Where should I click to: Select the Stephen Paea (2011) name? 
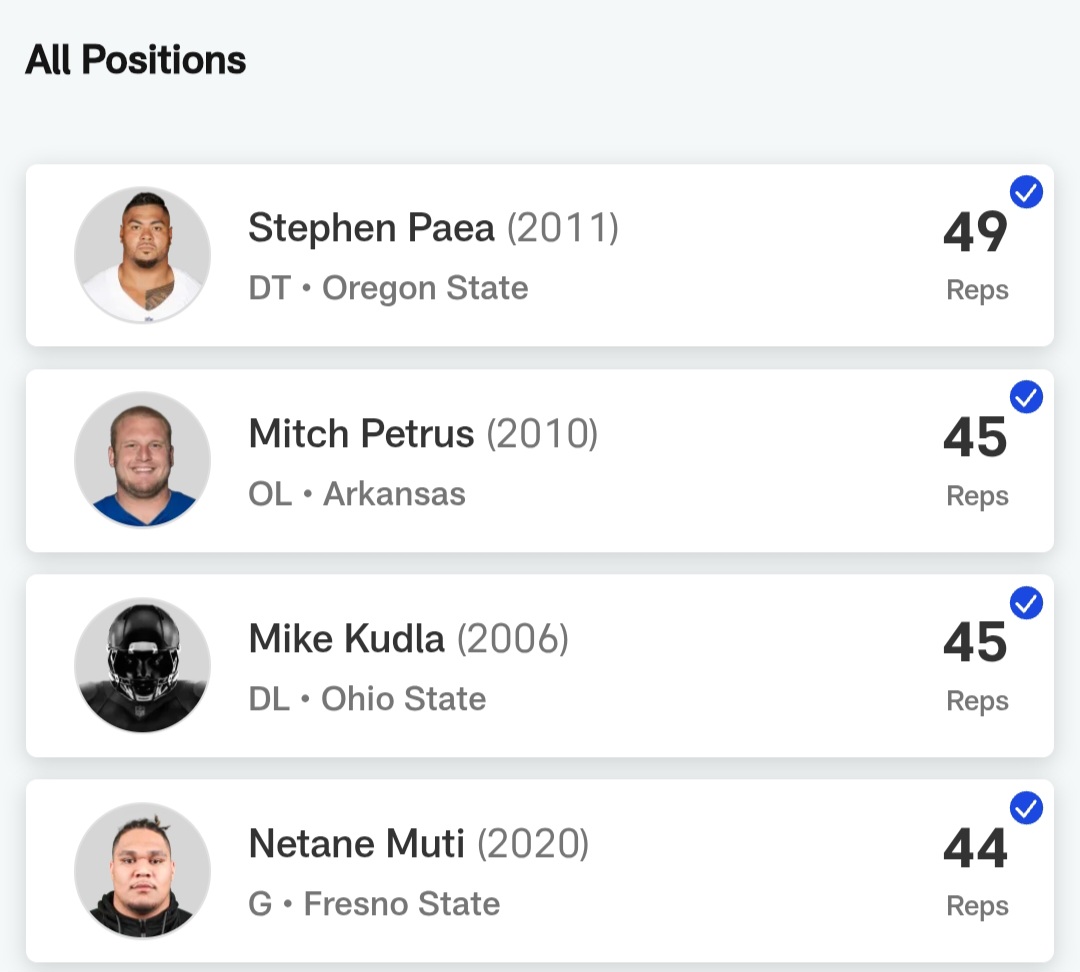tap(433, 228)
